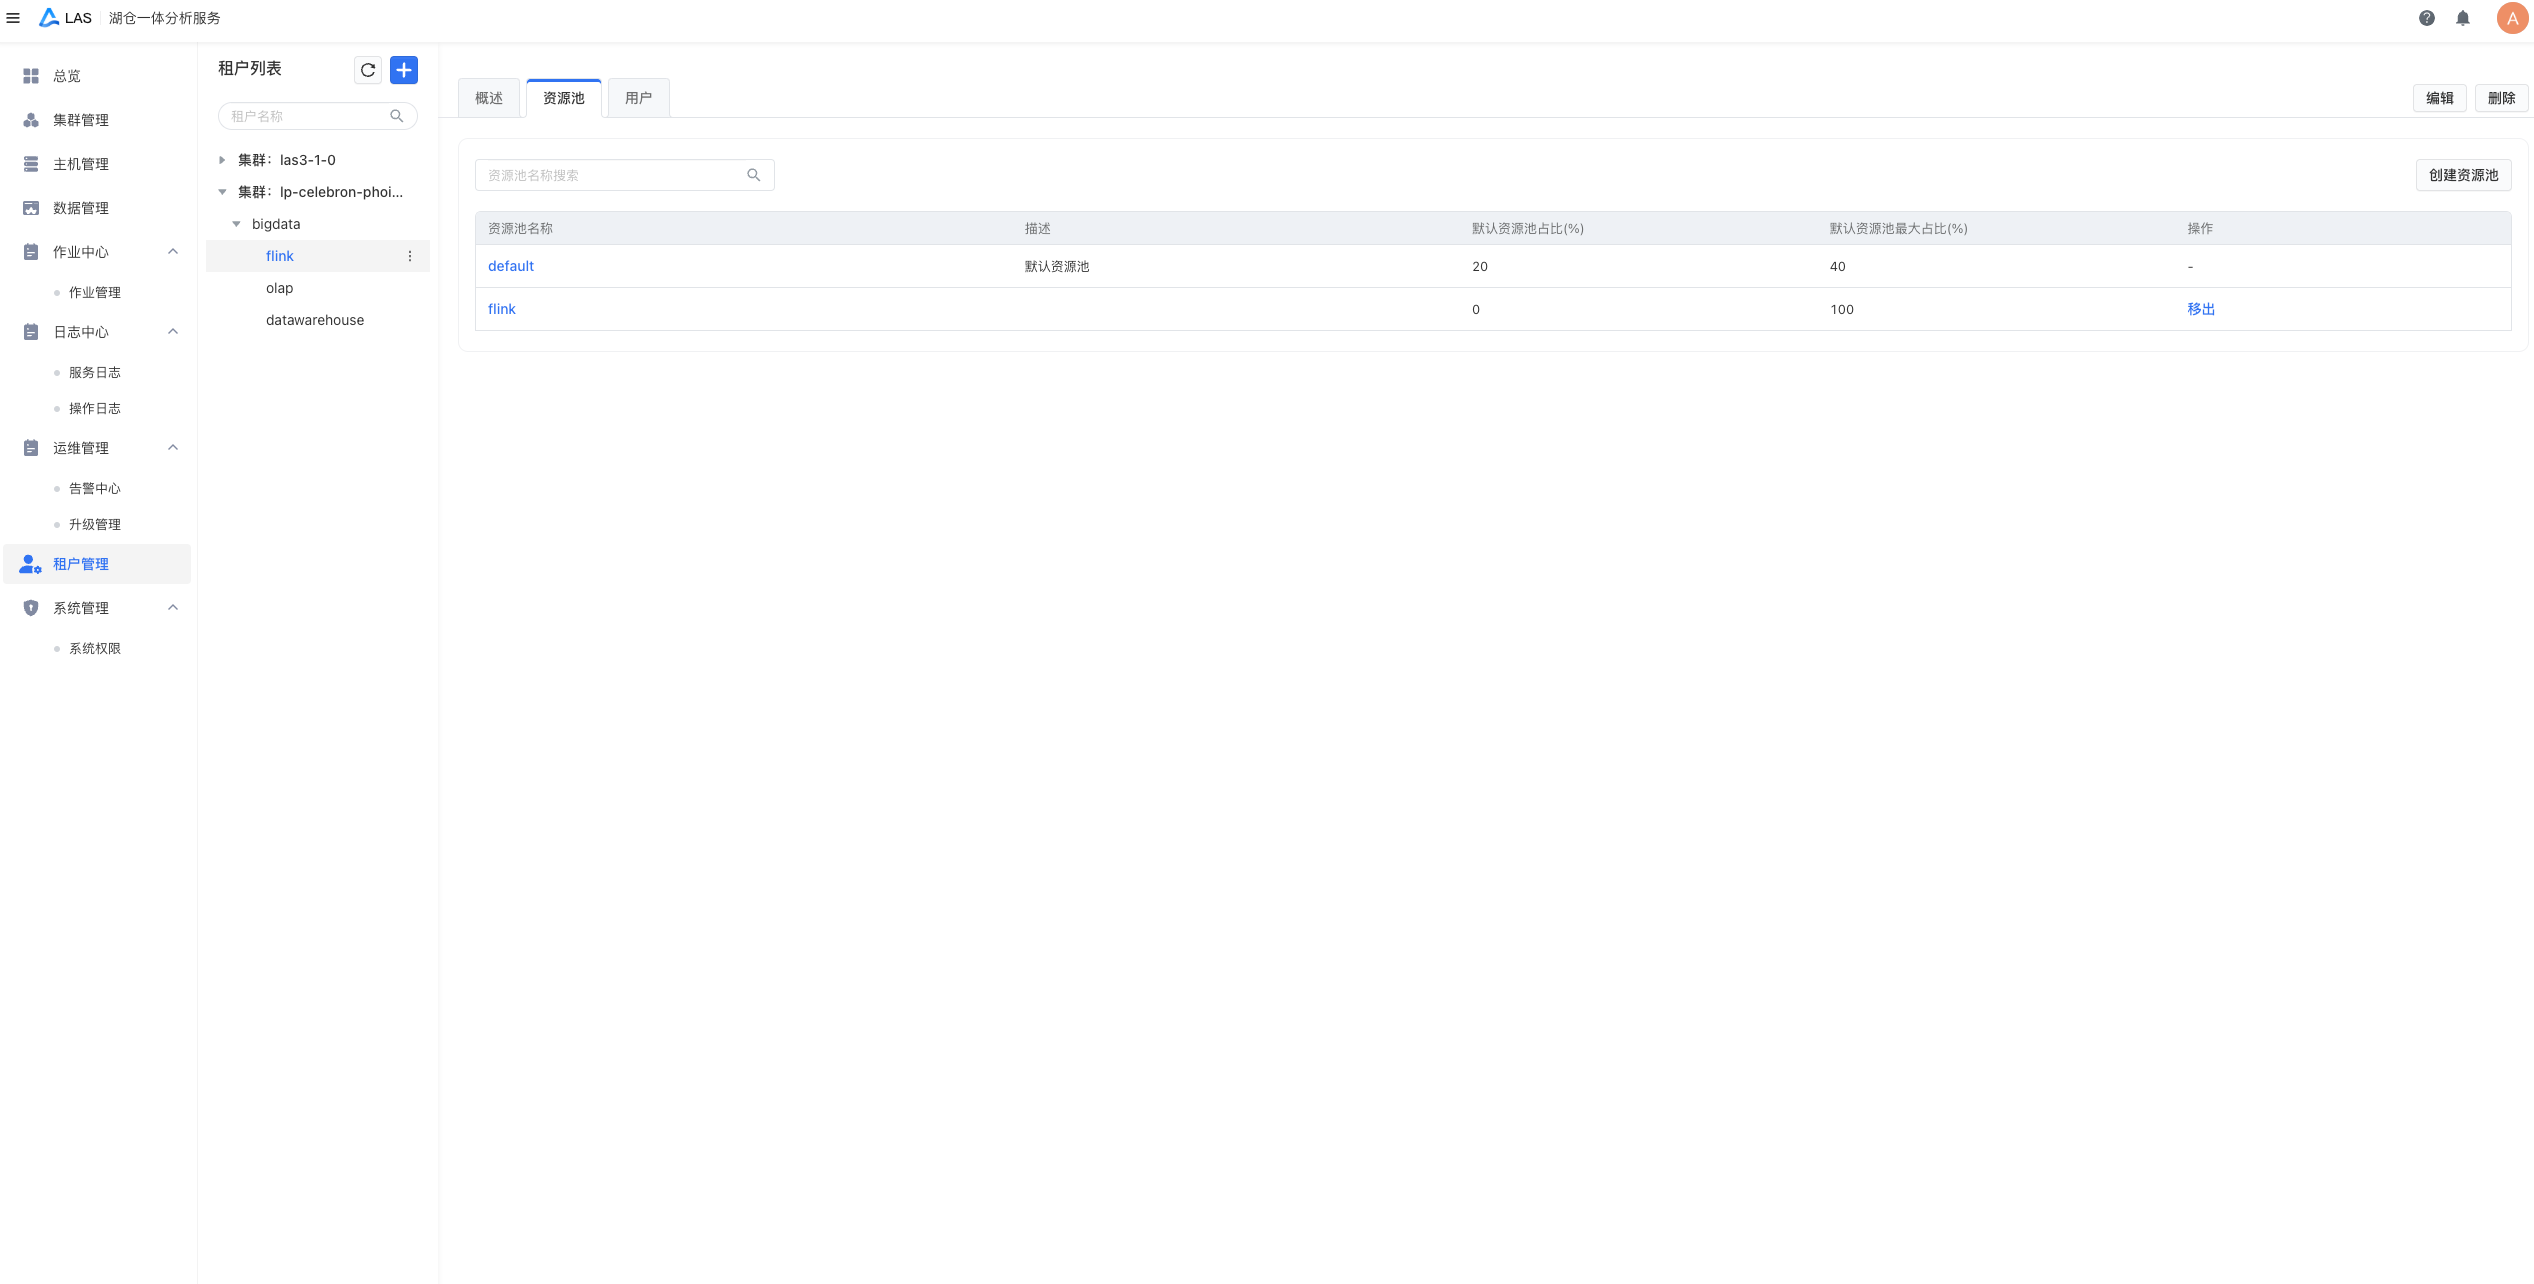Click the 系统管理 shield icon
2534x1284 pixels.
[31, 608]
